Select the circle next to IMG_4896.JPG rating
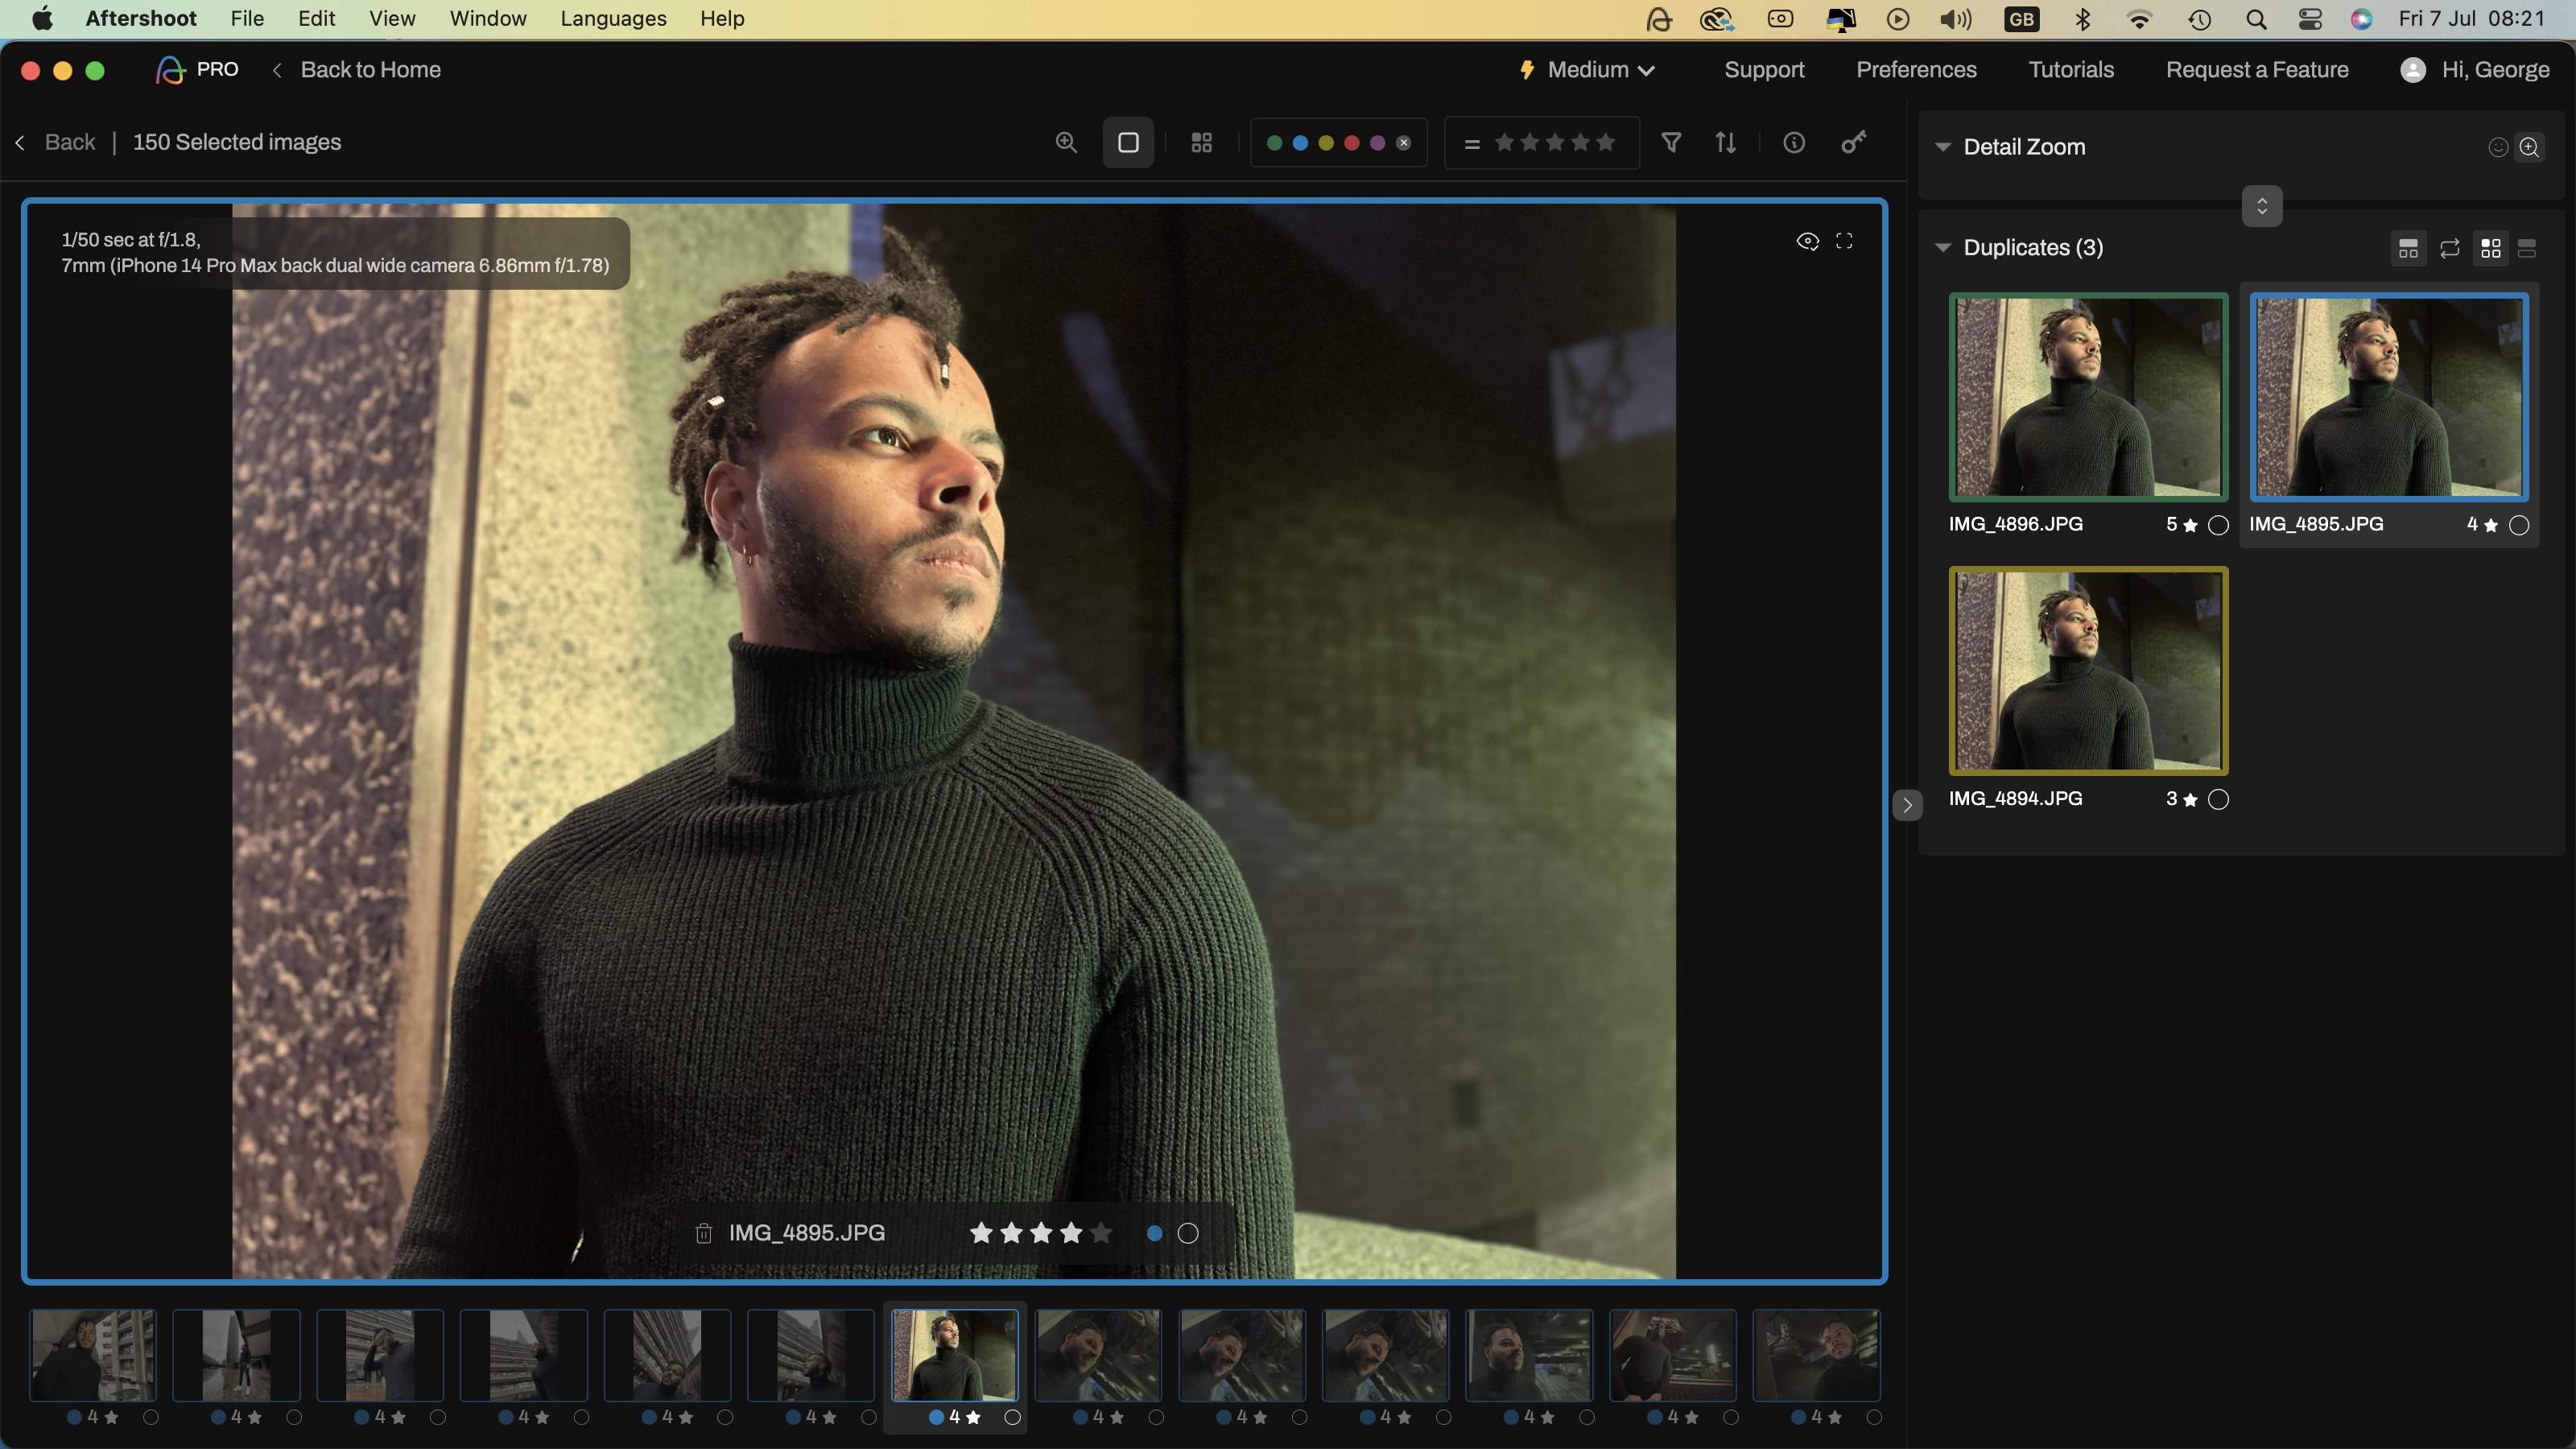Screen dimensions: 2576x1449 point(2218,525)
